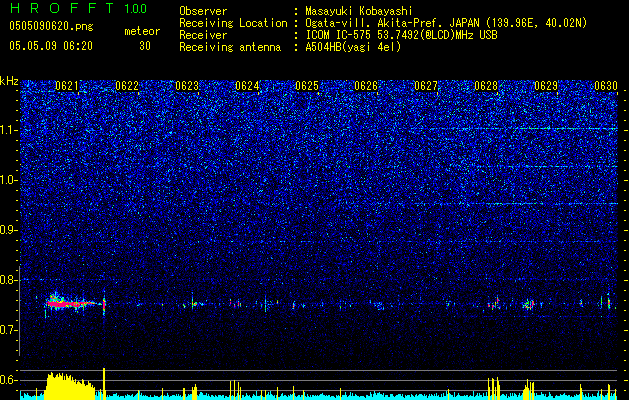Click the 0.8 kHz frequency label
The width and height of the screenshot is (629, 400).
point(9,280)
